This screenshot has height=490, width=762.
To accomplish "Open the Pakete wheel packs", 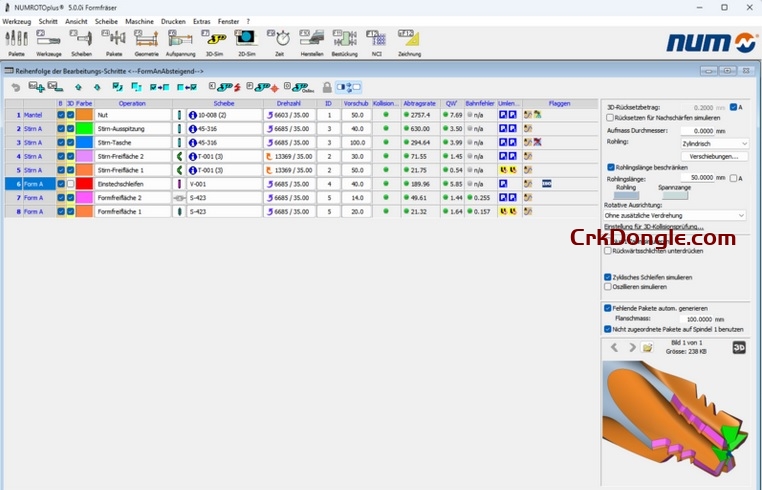I will (x=114, y=43).
